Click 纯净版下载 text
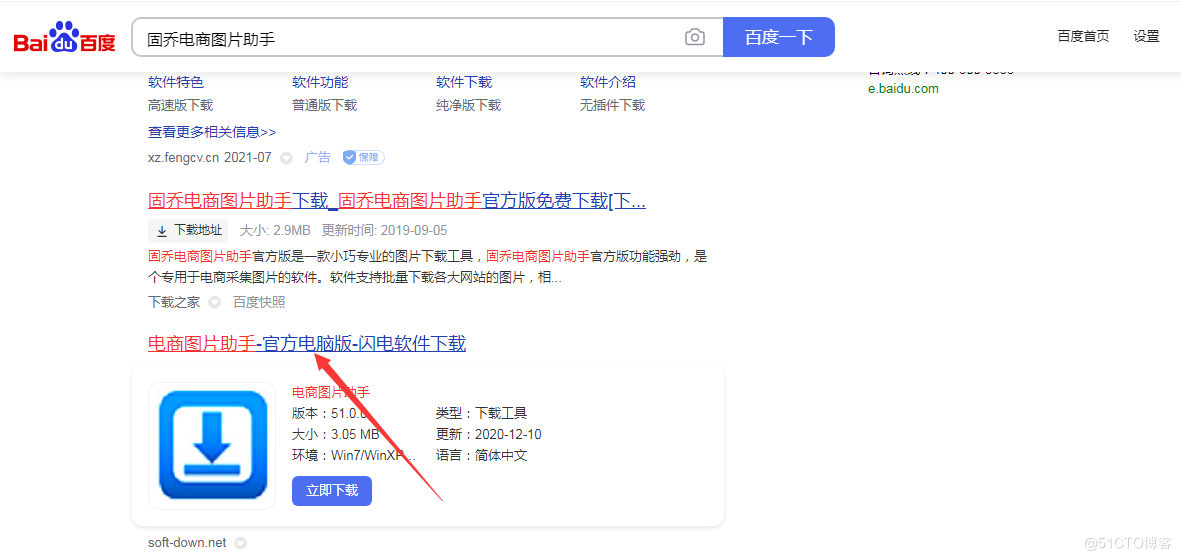 tap(468, 105)
